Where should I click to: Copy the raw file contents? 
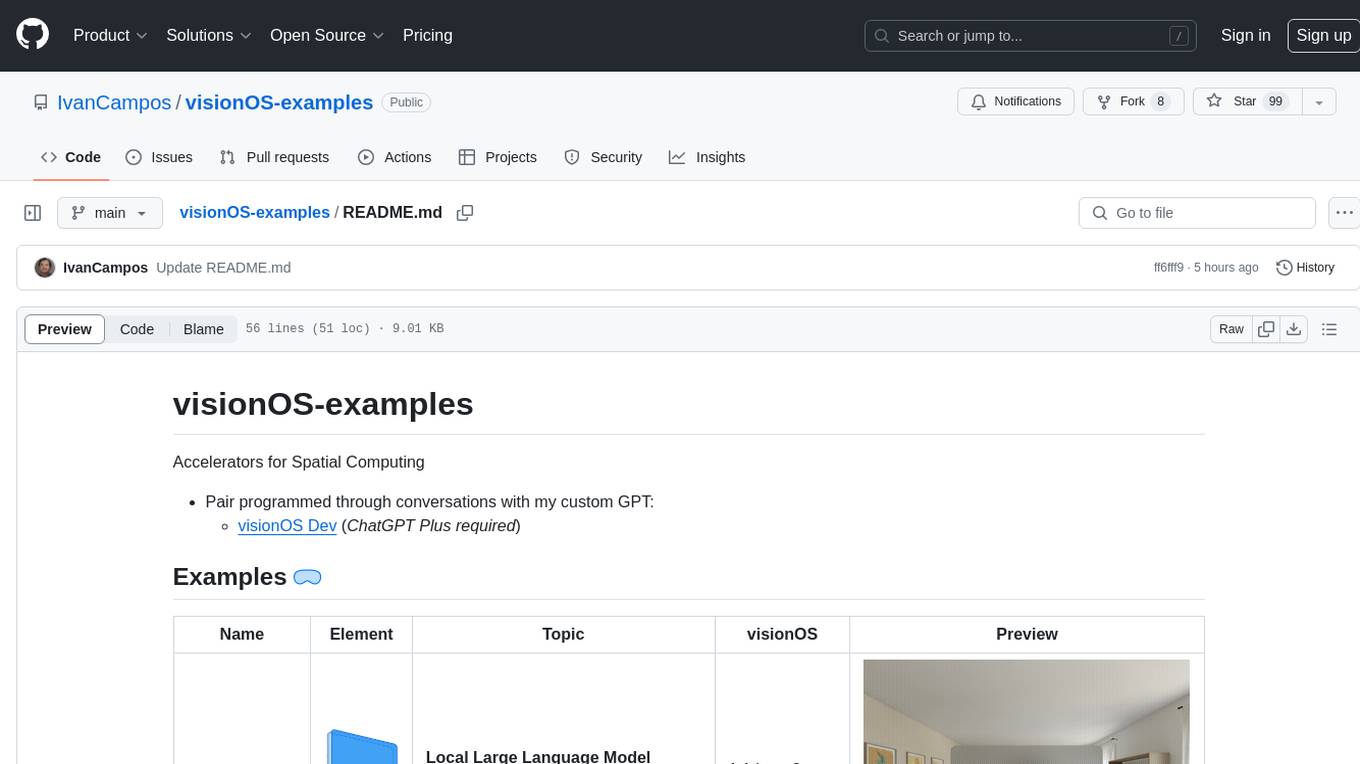(x=1266, y=329)
